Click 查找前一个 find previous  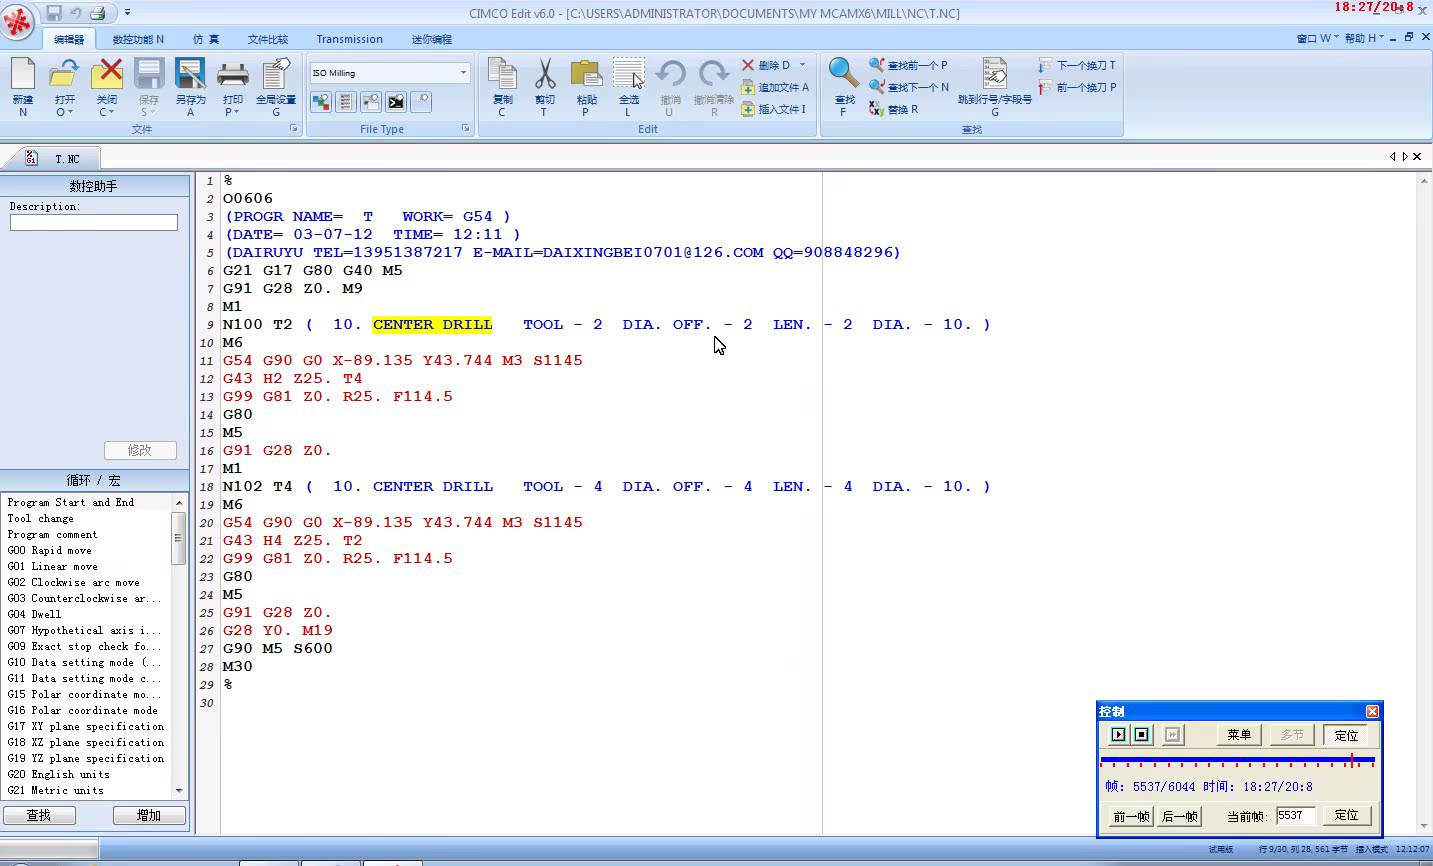(908, 65)
